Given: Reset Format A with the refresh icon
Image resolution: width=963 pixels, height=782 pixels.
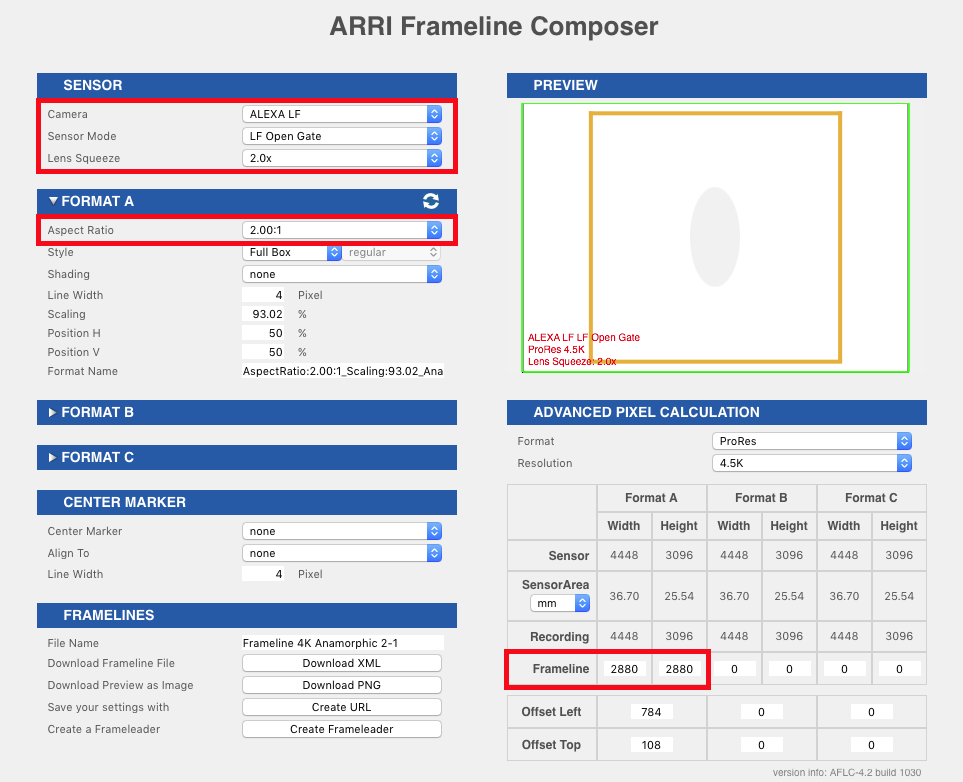Looking at the screenshot, I should (431, 201).
